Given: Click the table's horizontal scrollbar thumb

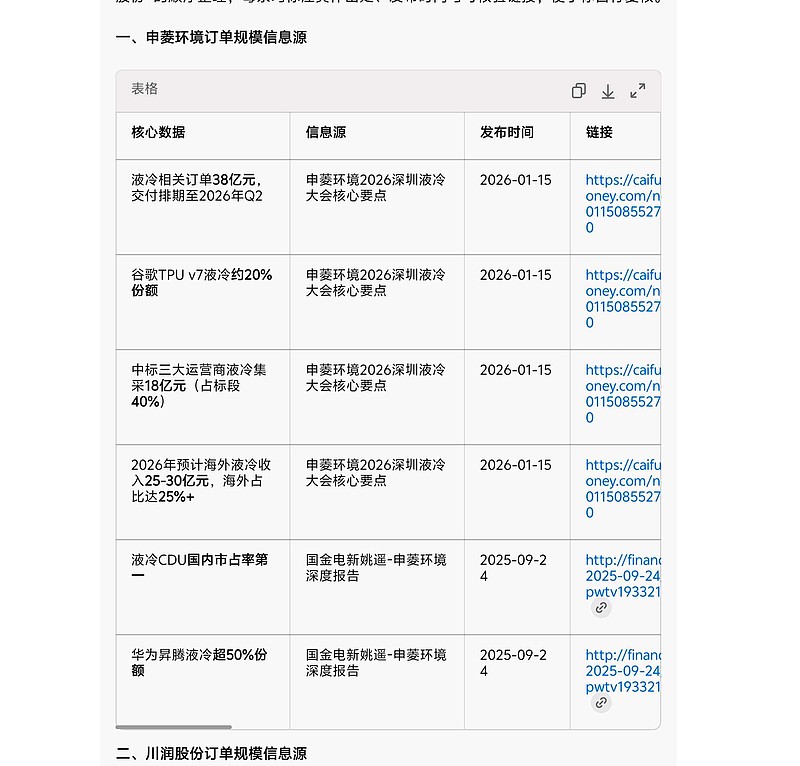Looking at the screenshot, I should [173, 727].
